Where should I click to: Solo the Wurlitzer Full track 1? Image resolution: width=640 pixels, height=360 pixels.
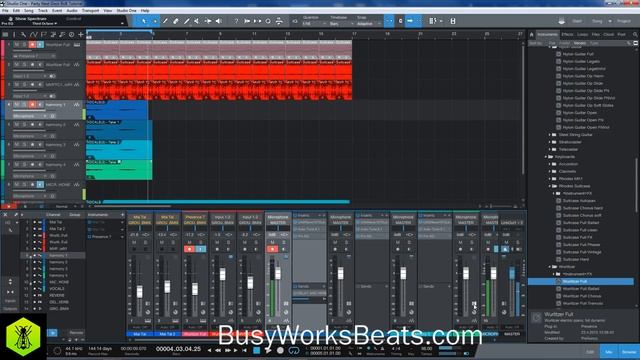24,44
